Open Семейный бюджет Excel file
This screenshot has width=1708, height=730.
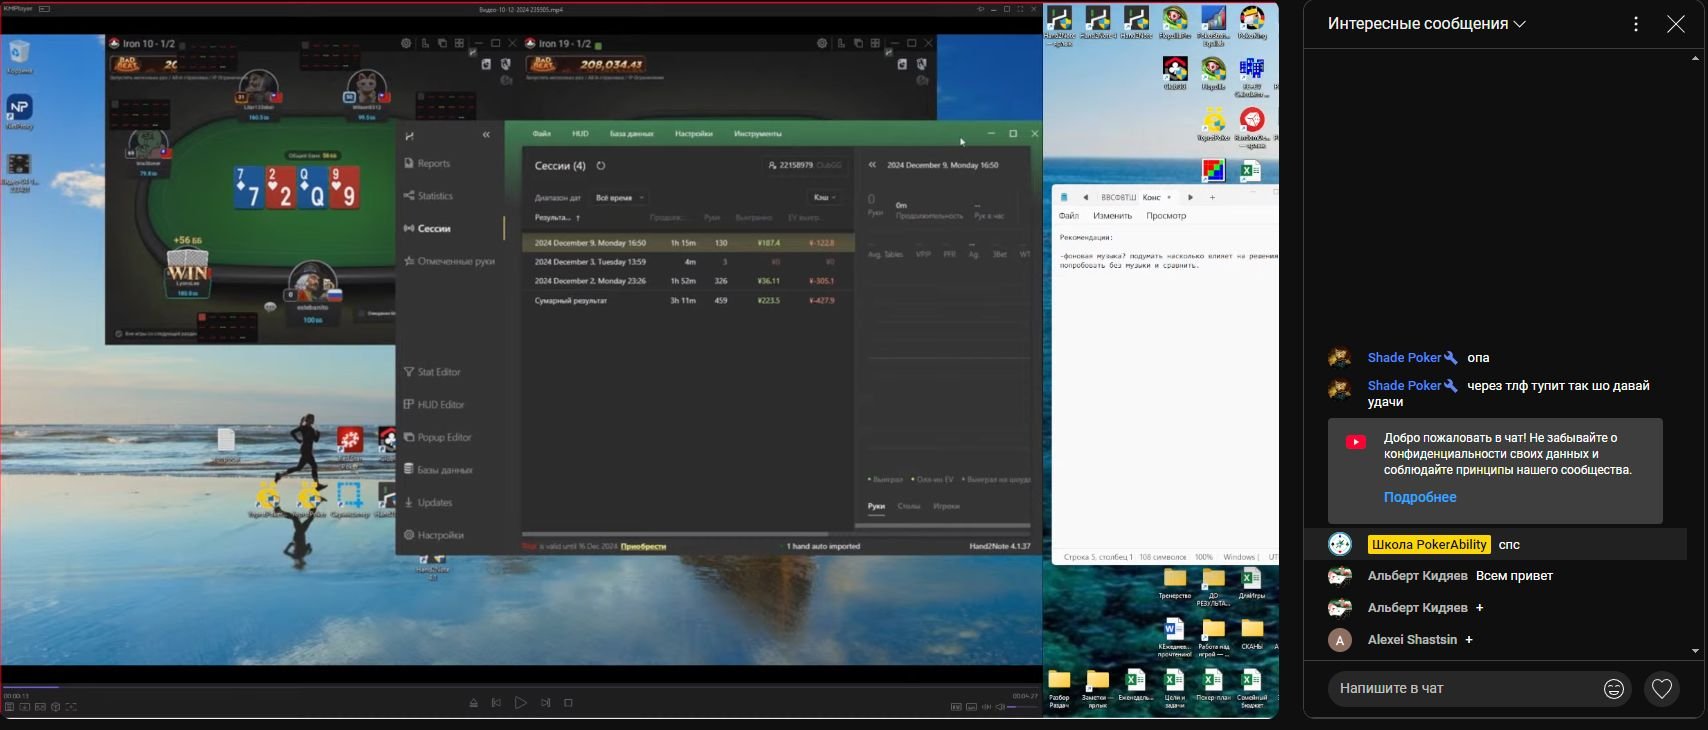(1251, 688)
